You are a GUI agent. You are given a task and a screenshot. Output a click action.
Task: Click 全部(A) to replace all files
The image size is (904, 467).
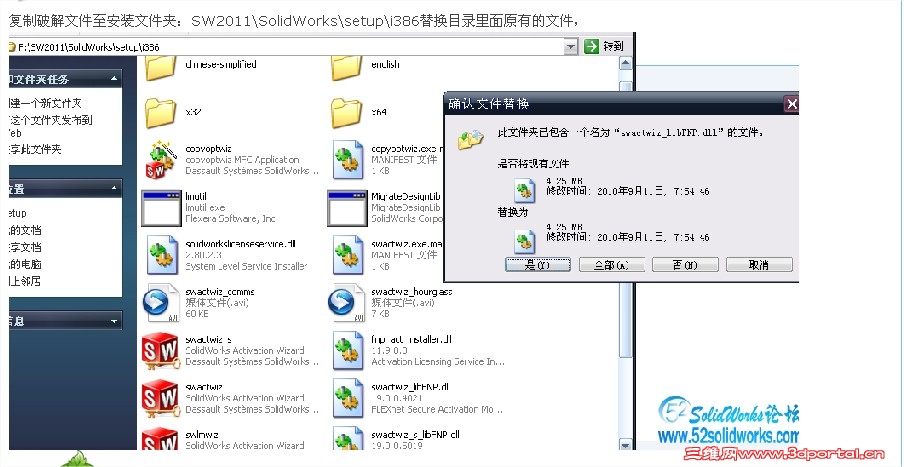click(x=612, y=265)
